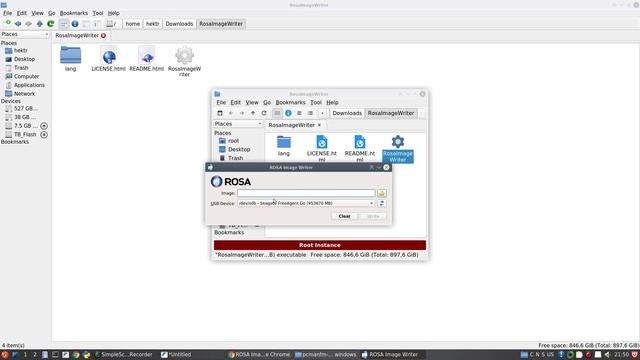
Task: Switch to 'SimpleSc...Recorder' taskbar entry
Action: point(124,355)
